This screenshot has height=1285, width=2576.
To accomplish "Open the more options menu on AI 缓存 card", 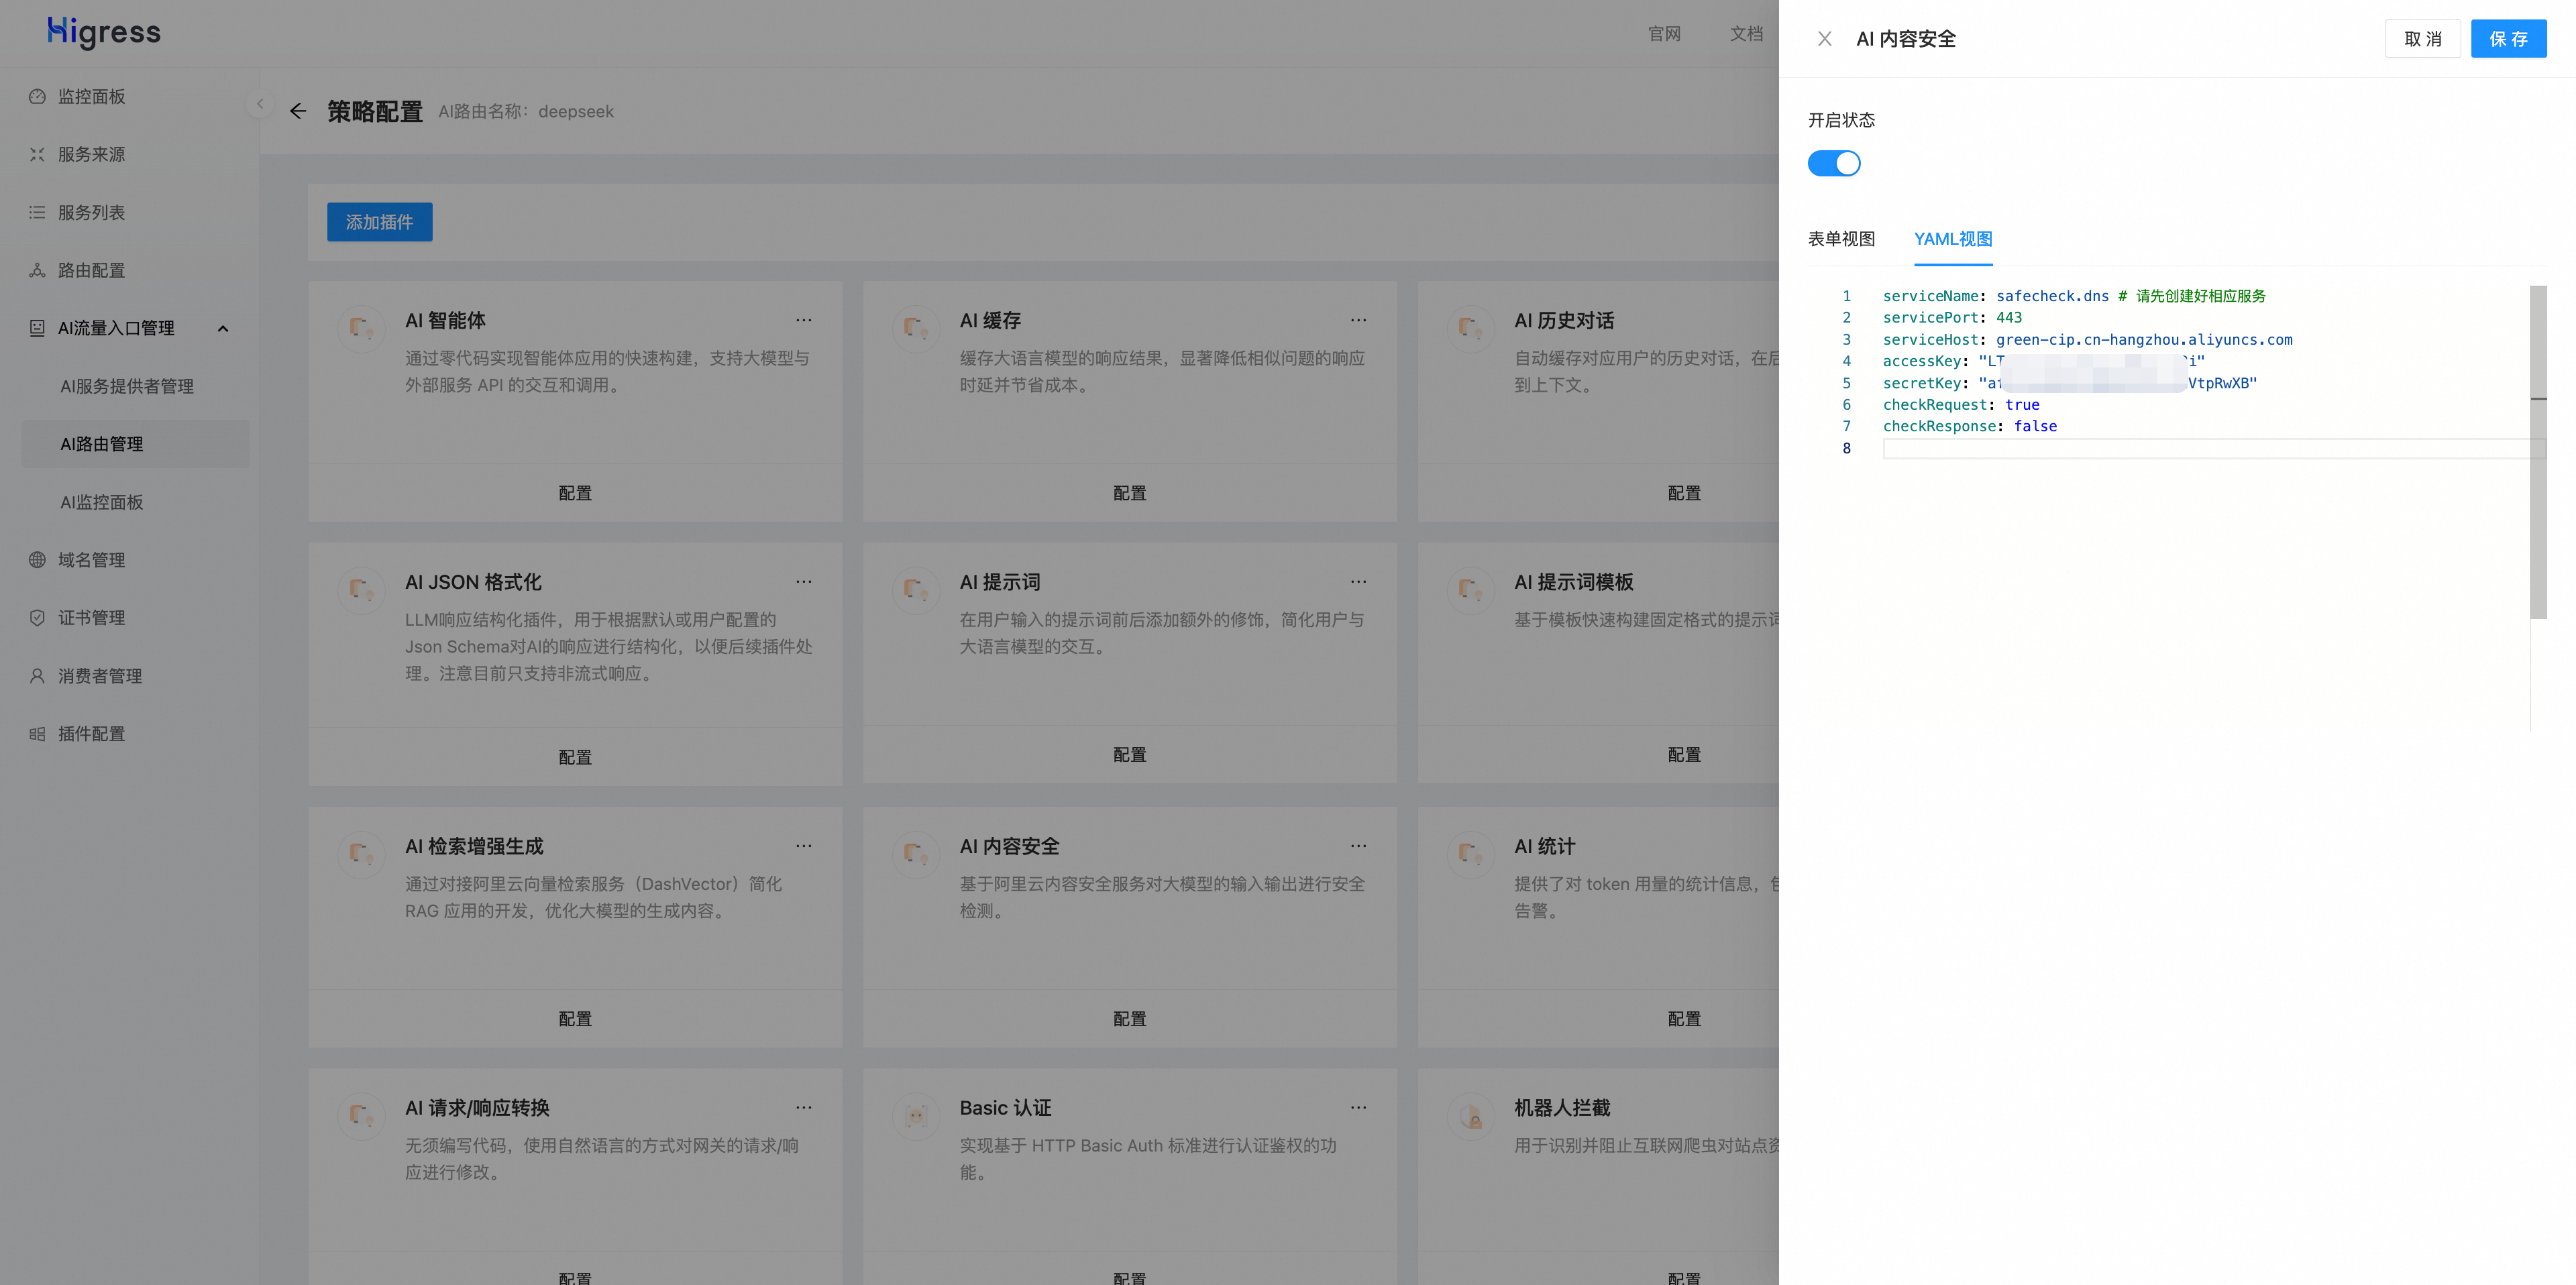I will pyautogui.click(x=1358, y=320).
